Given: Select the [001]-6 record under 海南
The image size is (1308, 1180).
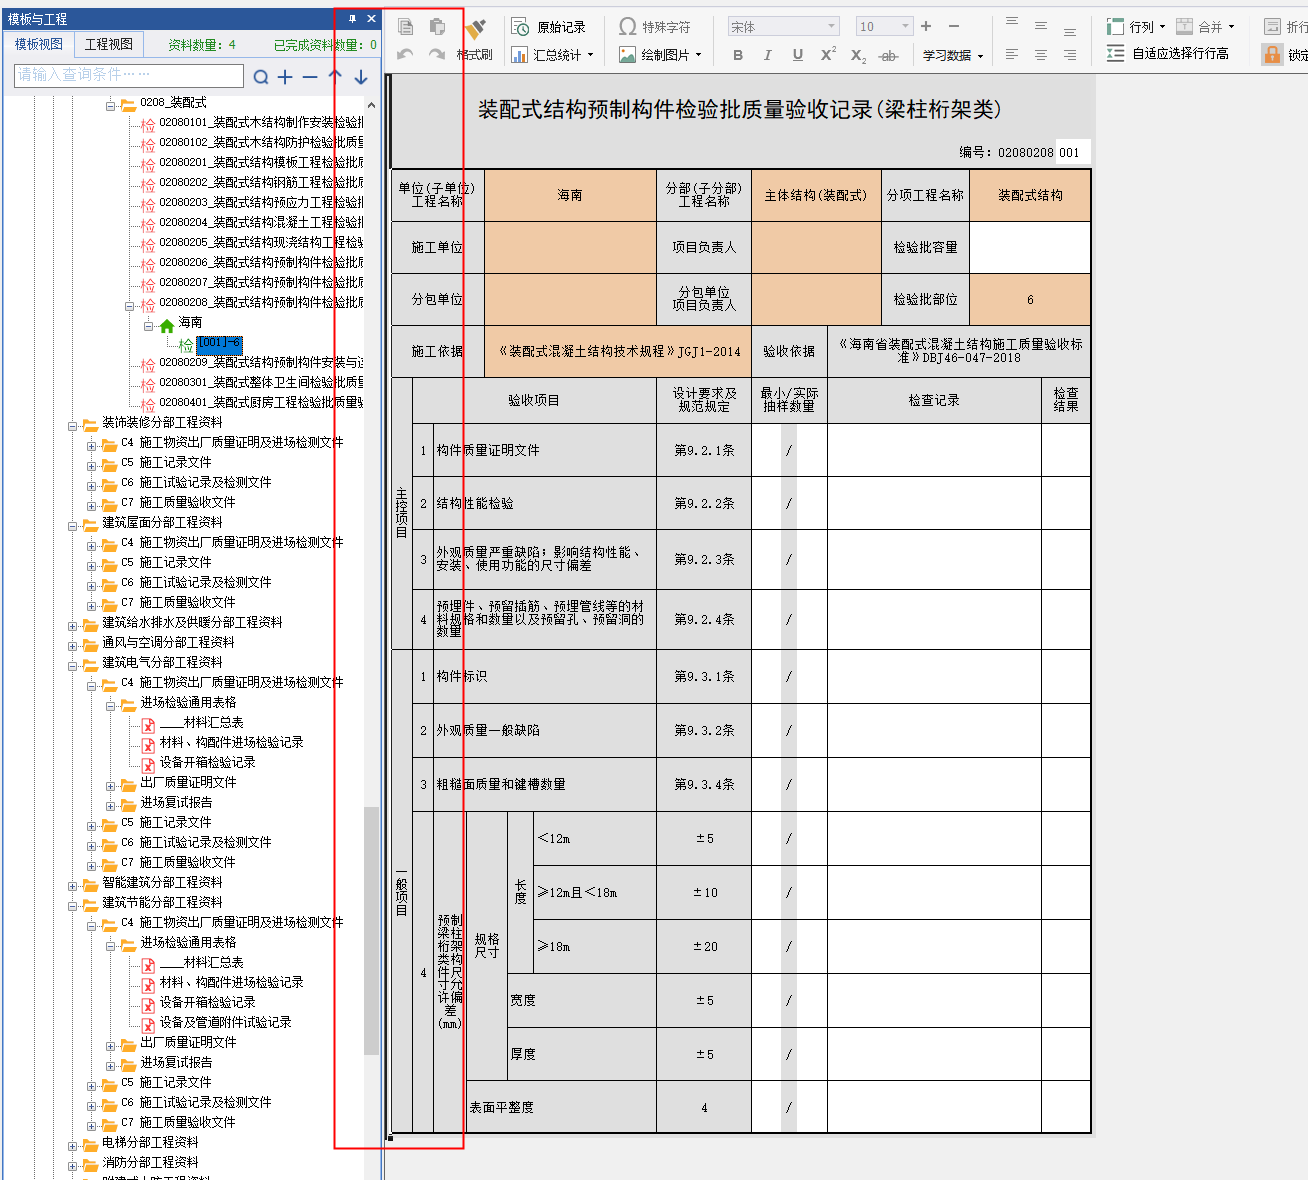Looking at the screenshot, I should 219,343.
